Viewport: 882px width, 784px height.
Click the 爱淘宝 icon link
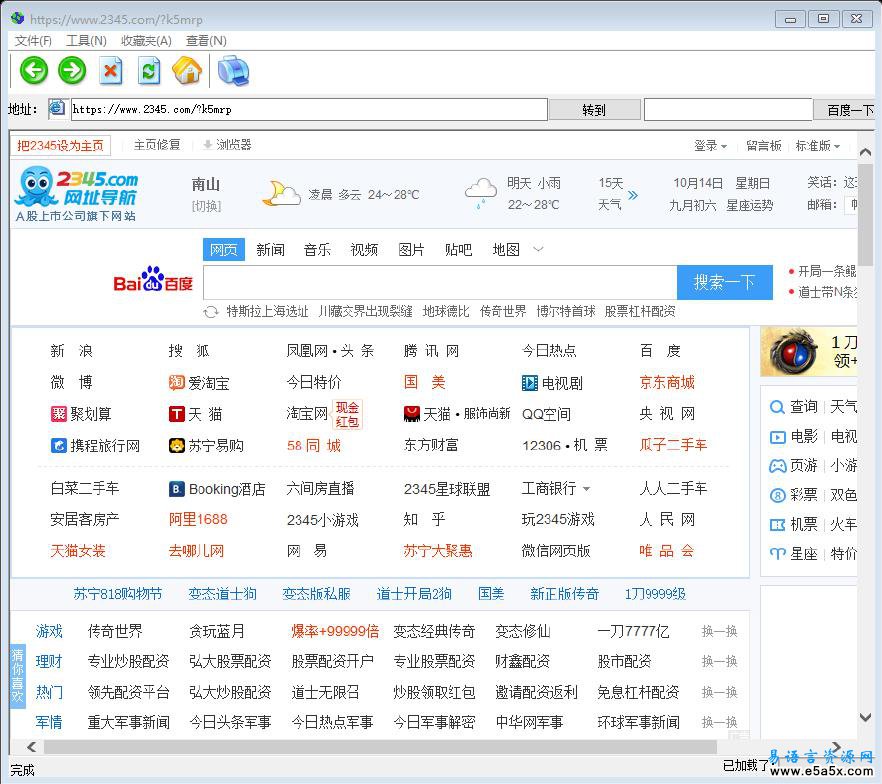[x=176, y=382]
